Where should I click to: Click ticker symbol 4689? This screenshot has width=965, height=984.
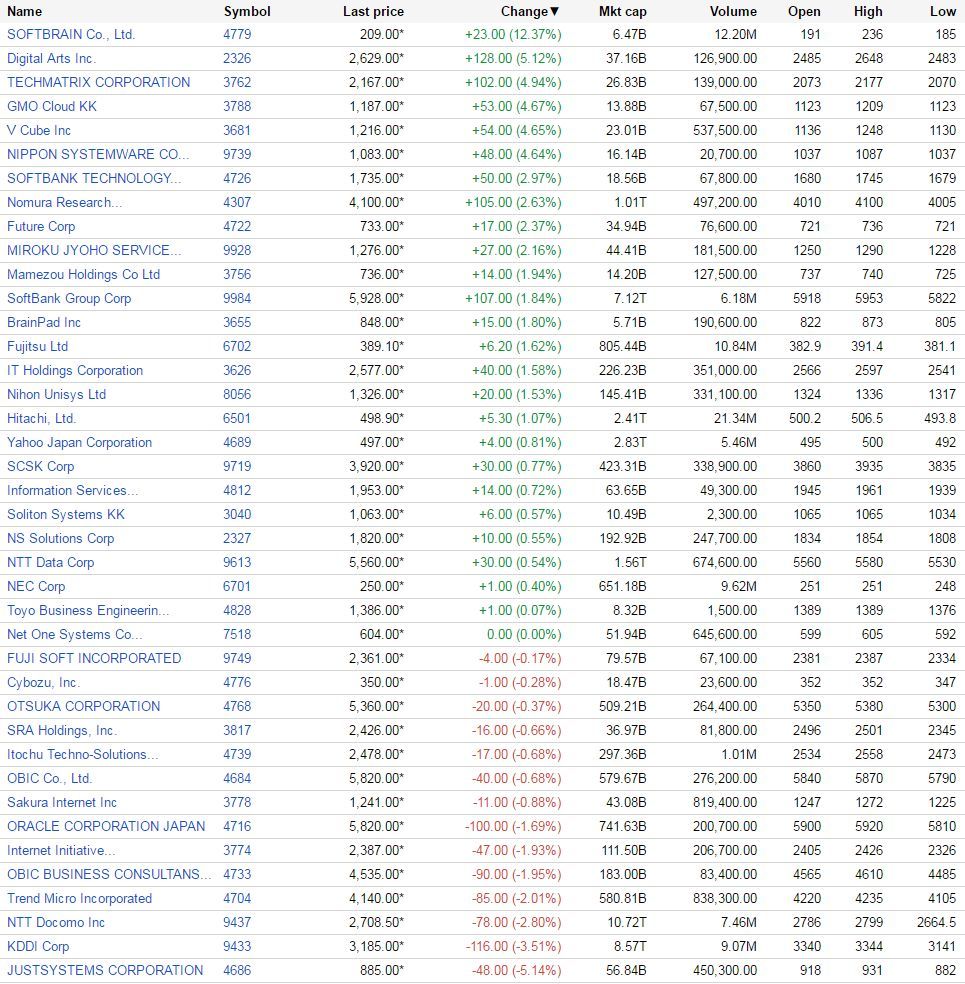[x=237, y=442]
